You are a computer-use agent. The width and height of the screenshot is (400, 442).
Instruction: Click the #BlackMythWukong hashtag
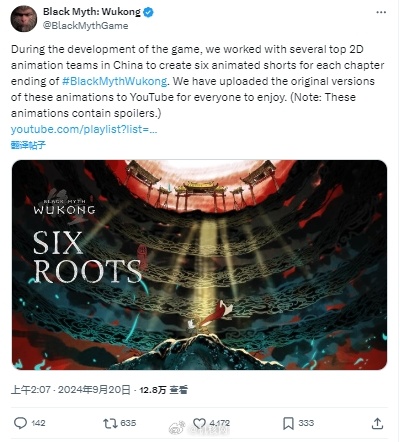pos(115,81)
